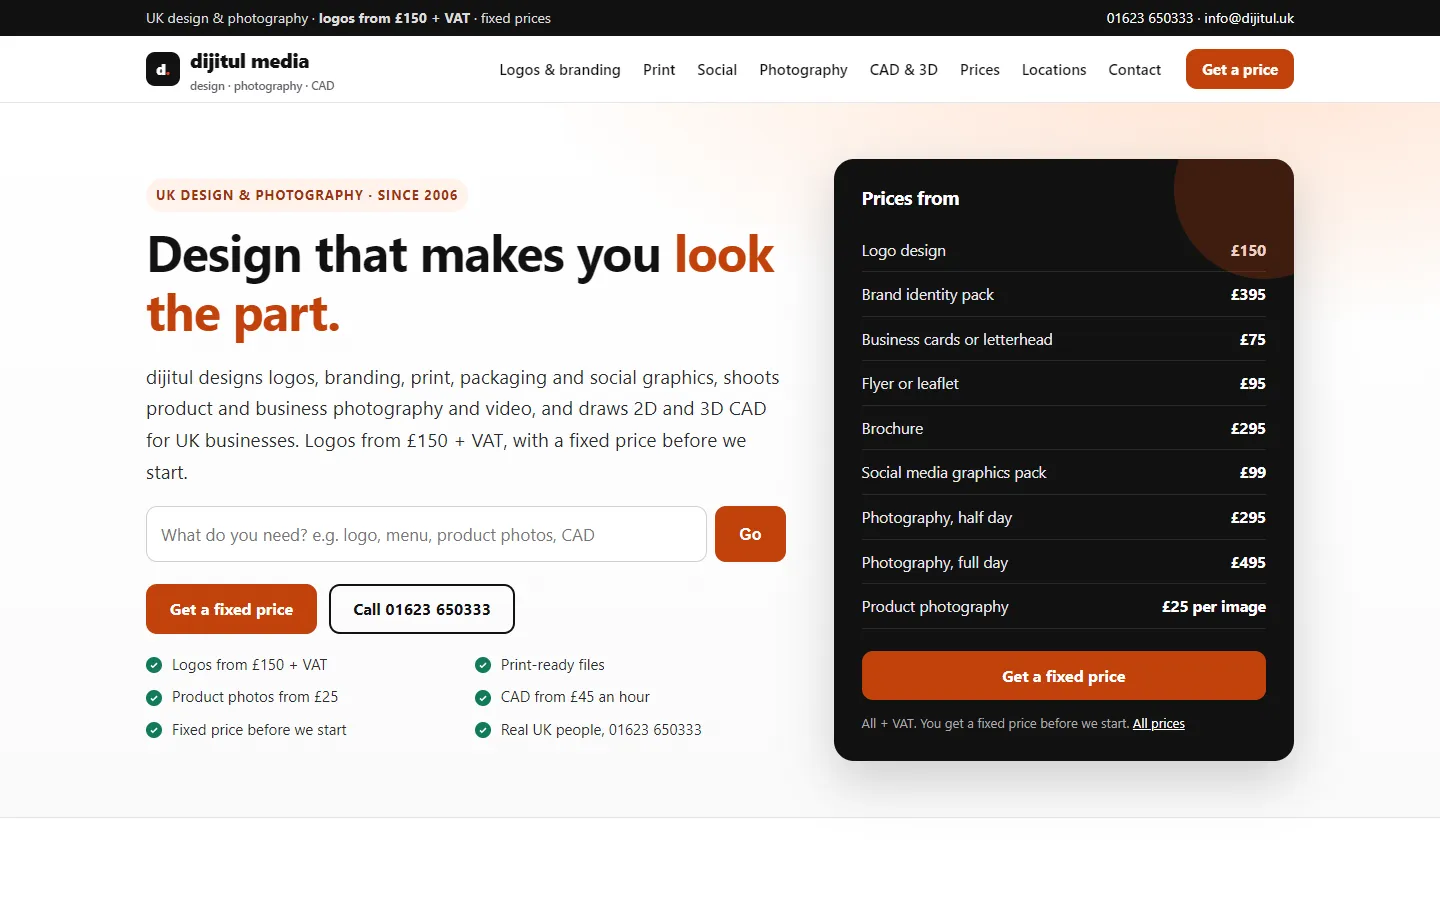The width and height of the screenshot is (1440, 900).
Task: Click Business cards or letterhead row
Action: [x=1064, y=339]
